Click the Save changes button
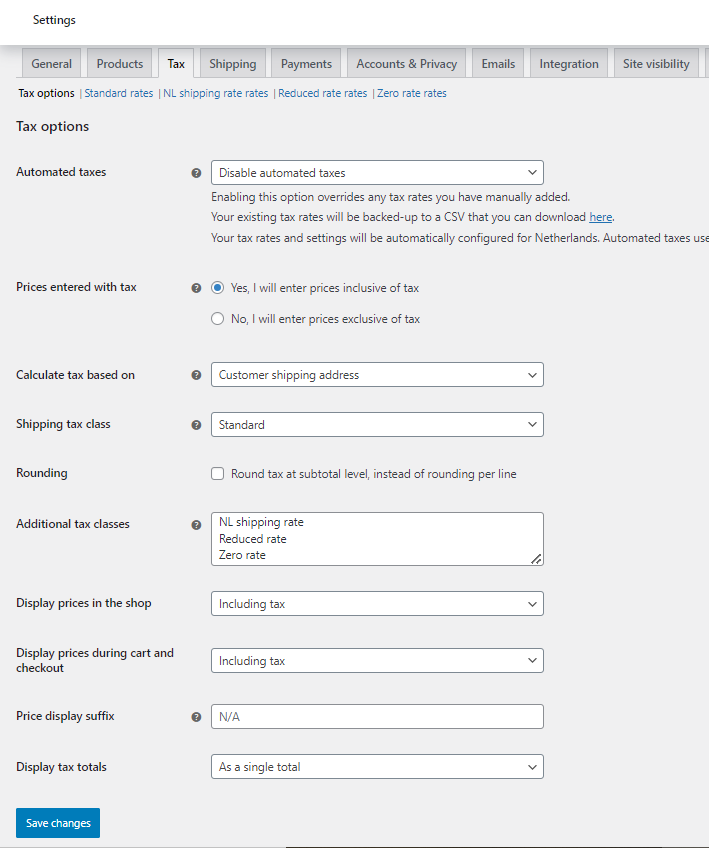The image size is (709, 848). point(58,823)
